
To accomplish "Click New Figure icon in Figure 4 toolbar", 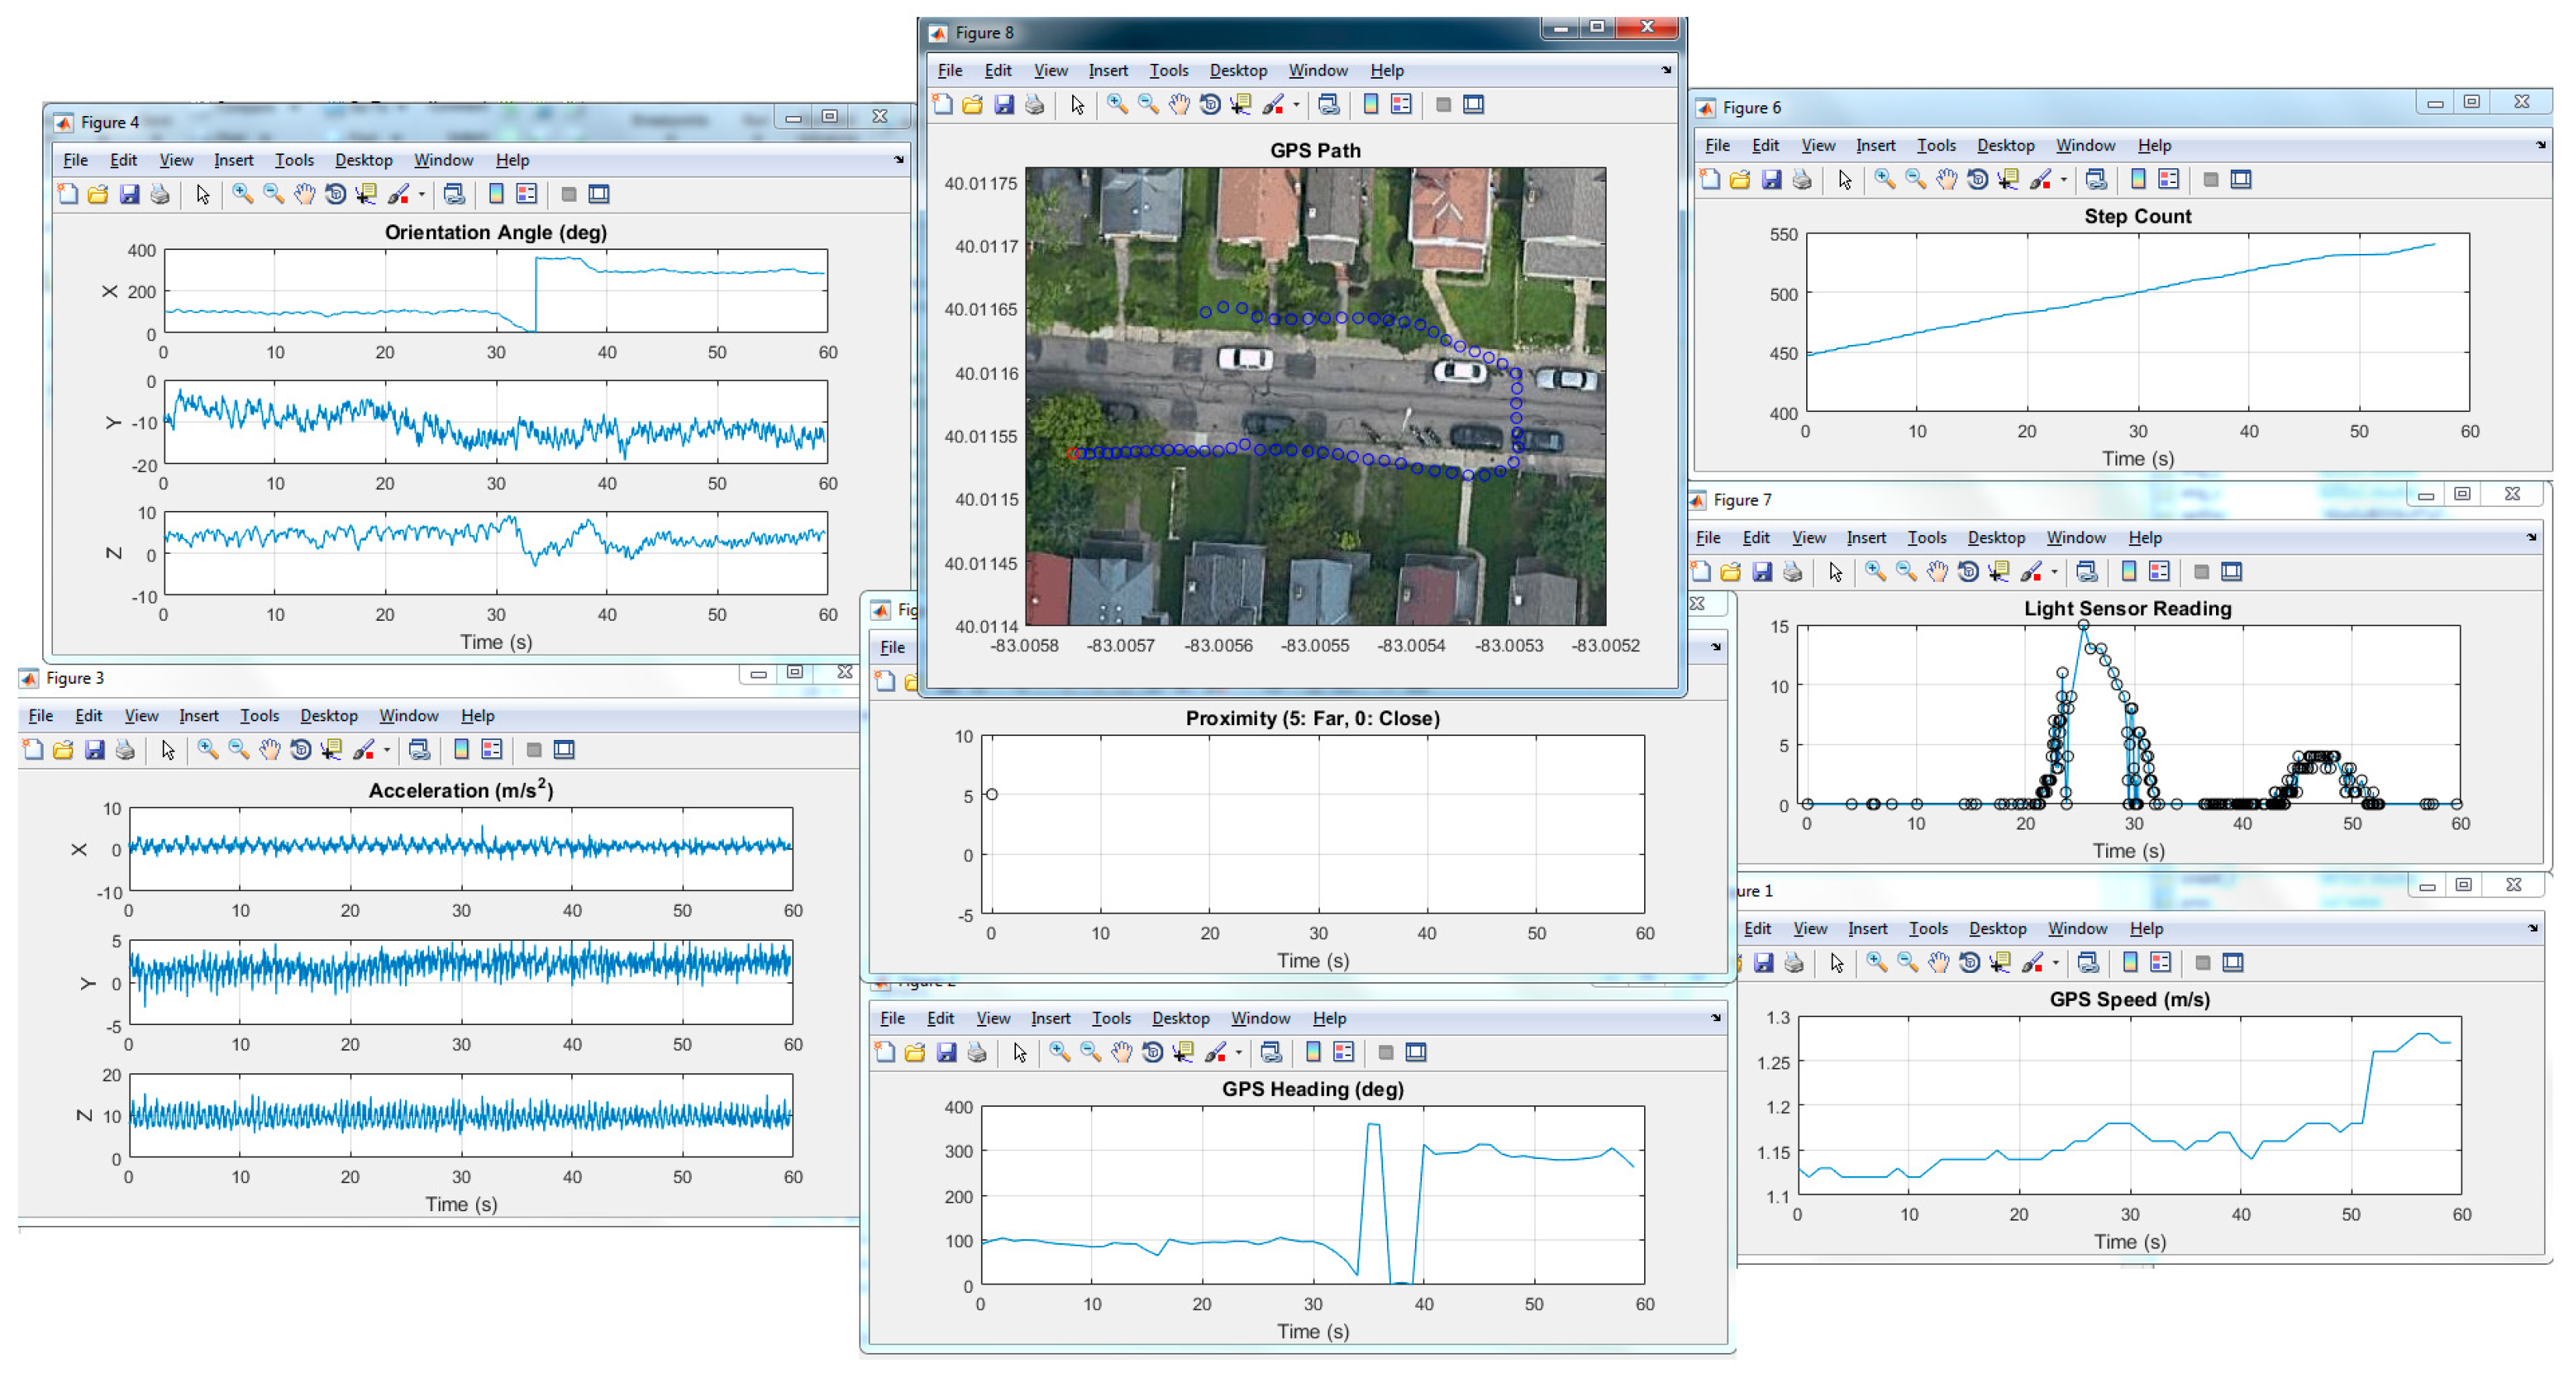I will [67, 194].
